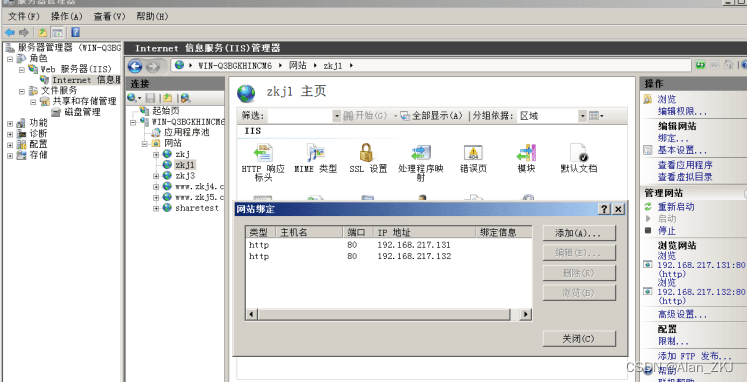Click the IP 地址 column header
This screenshot has height=383, width=748.
pyautogui.click(x=425, y=232)
